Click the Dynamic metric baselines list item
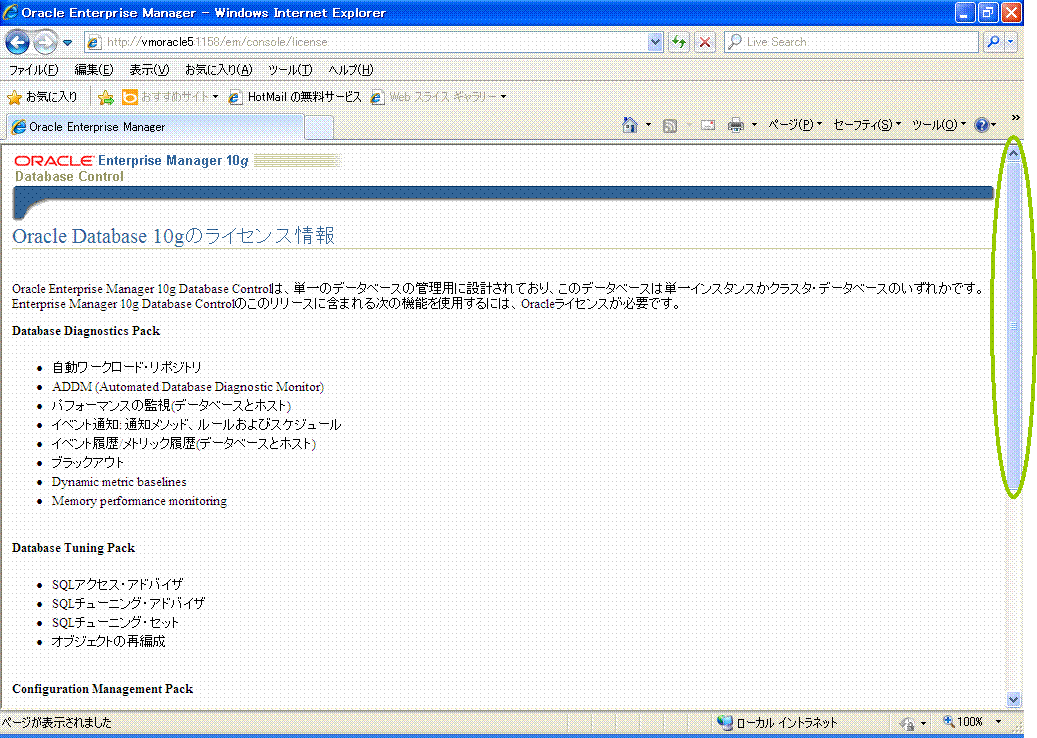 click(119, 482)
